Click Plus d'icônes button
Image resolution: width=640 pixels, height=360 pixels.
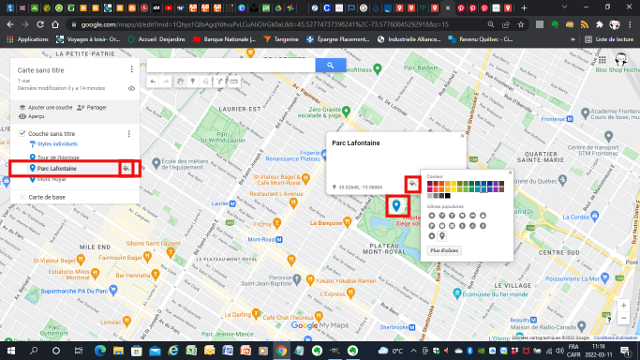tap(444, 251)
